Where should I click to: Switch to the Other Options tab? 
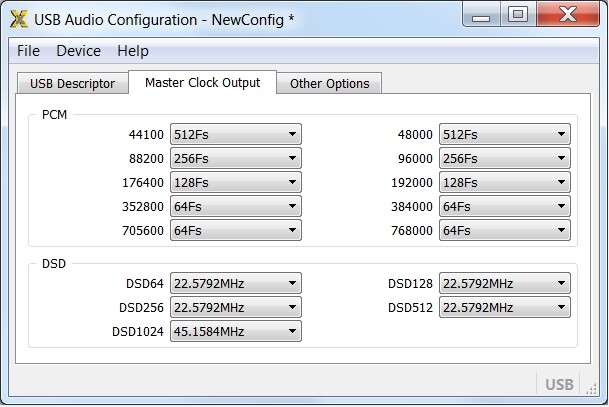(329, 84)
